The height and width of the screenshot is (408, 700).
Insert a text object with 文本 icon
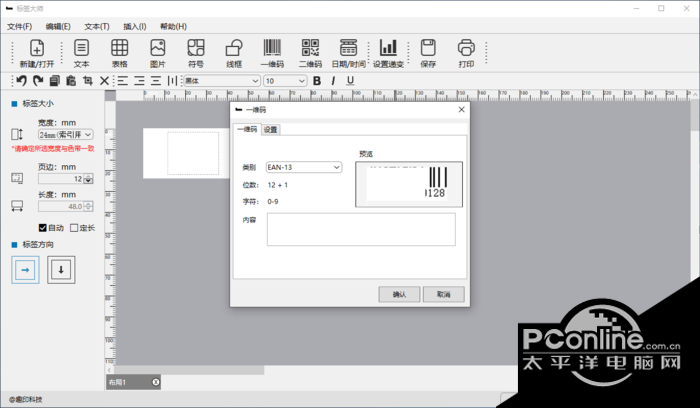[x=81, y=54]
